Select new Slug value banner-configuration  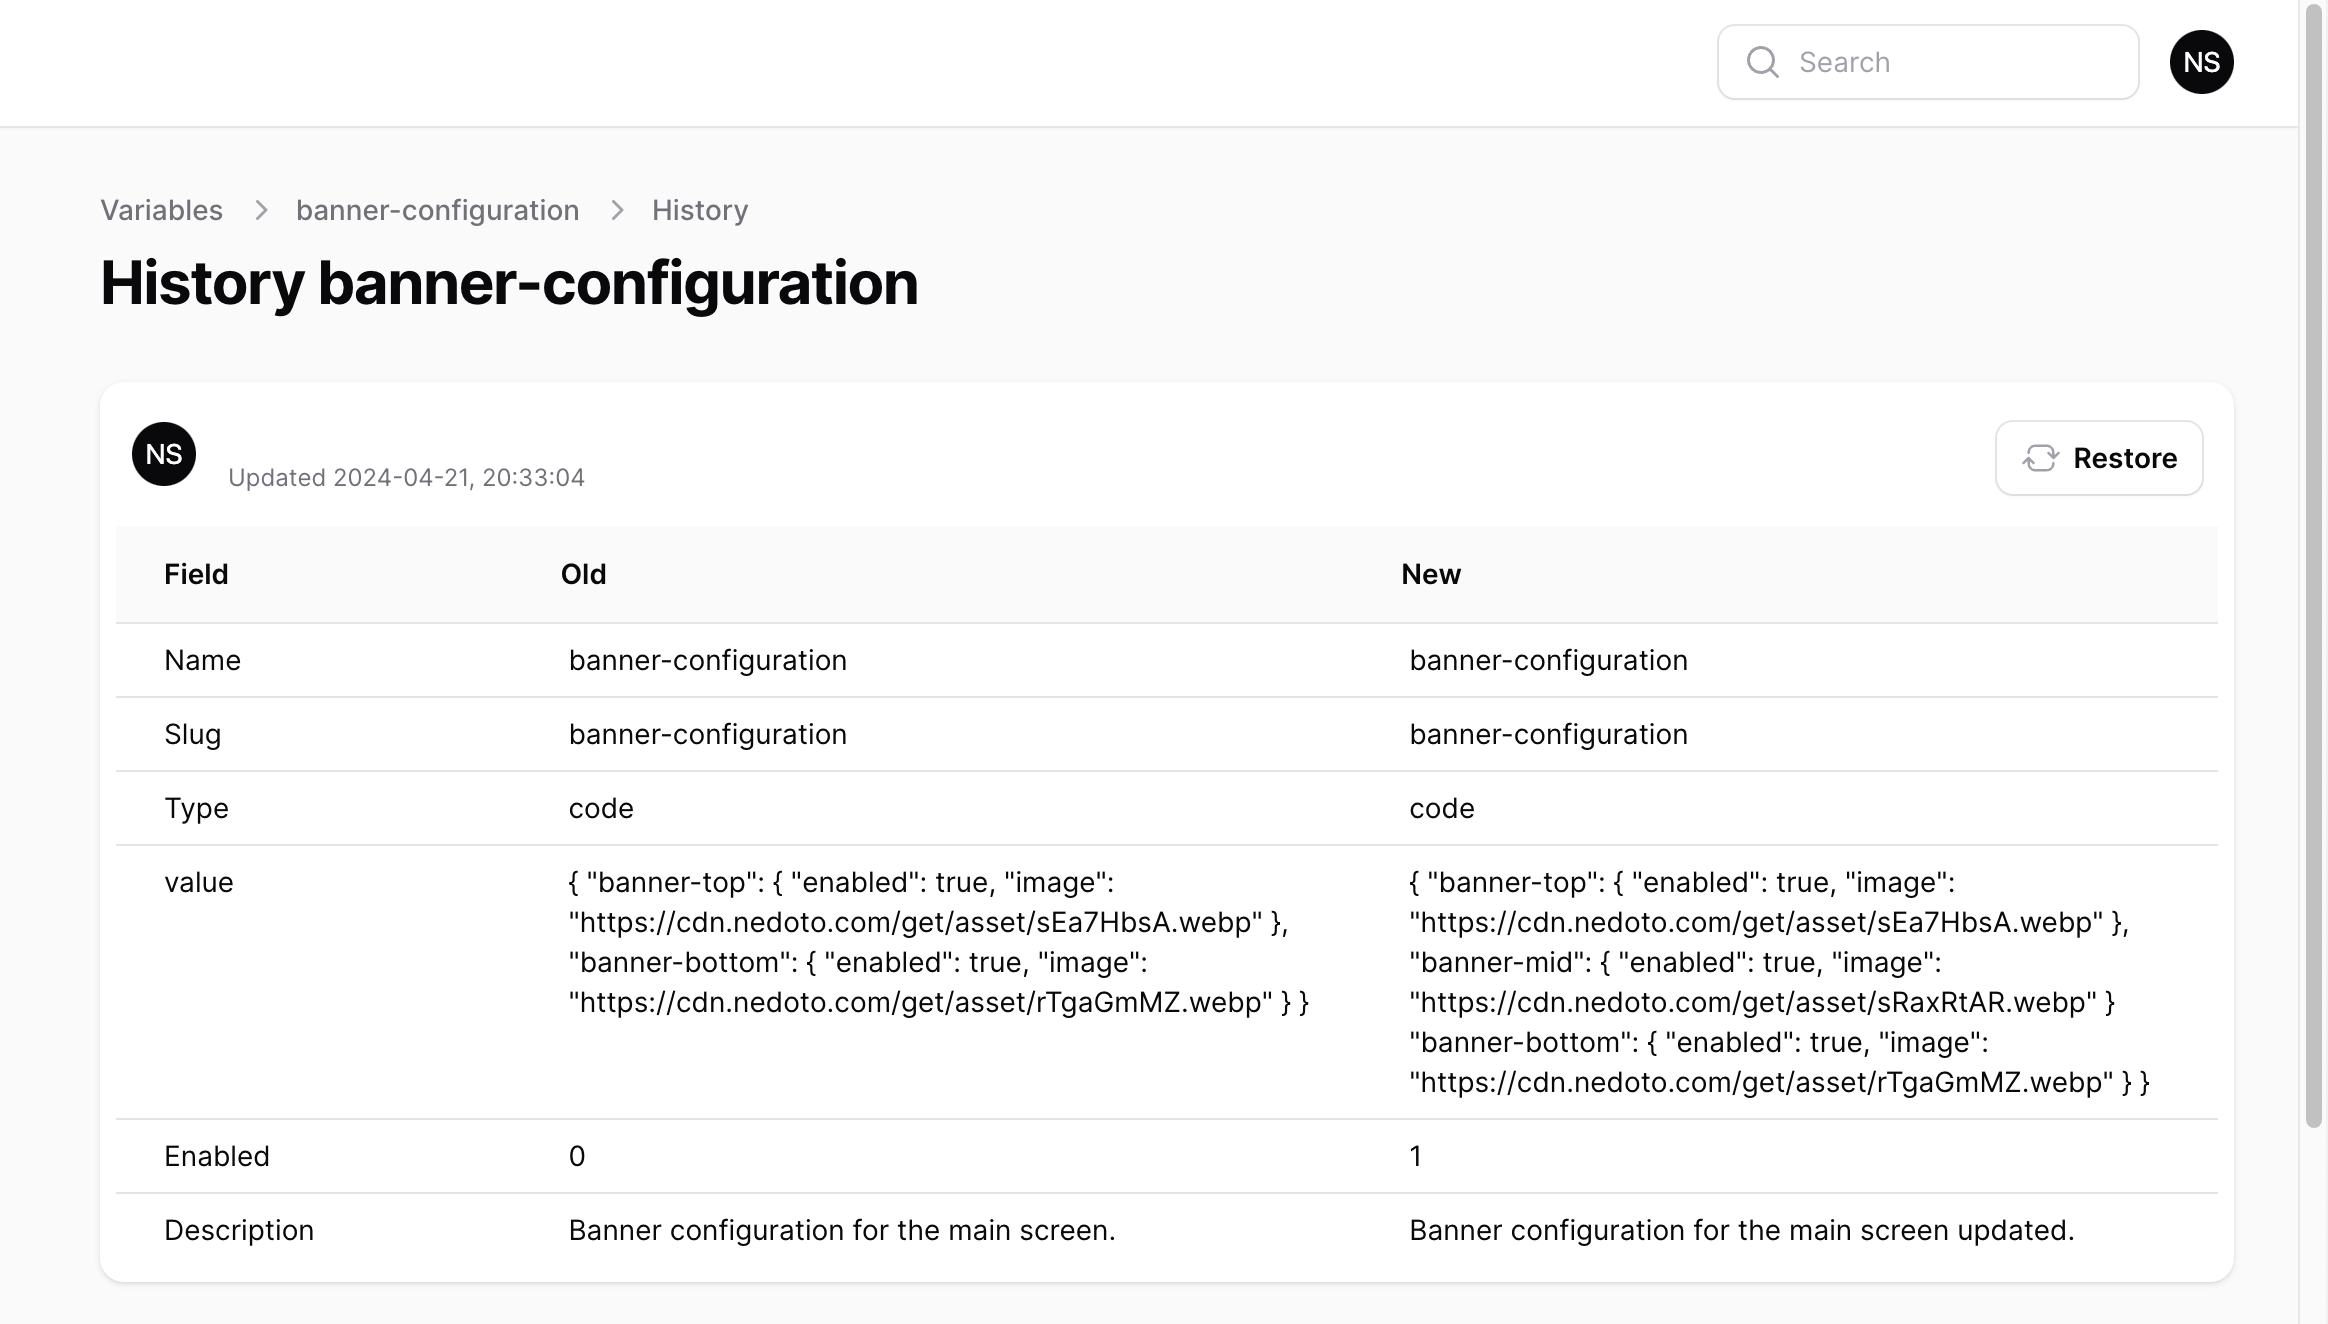tap(1548, 734)
